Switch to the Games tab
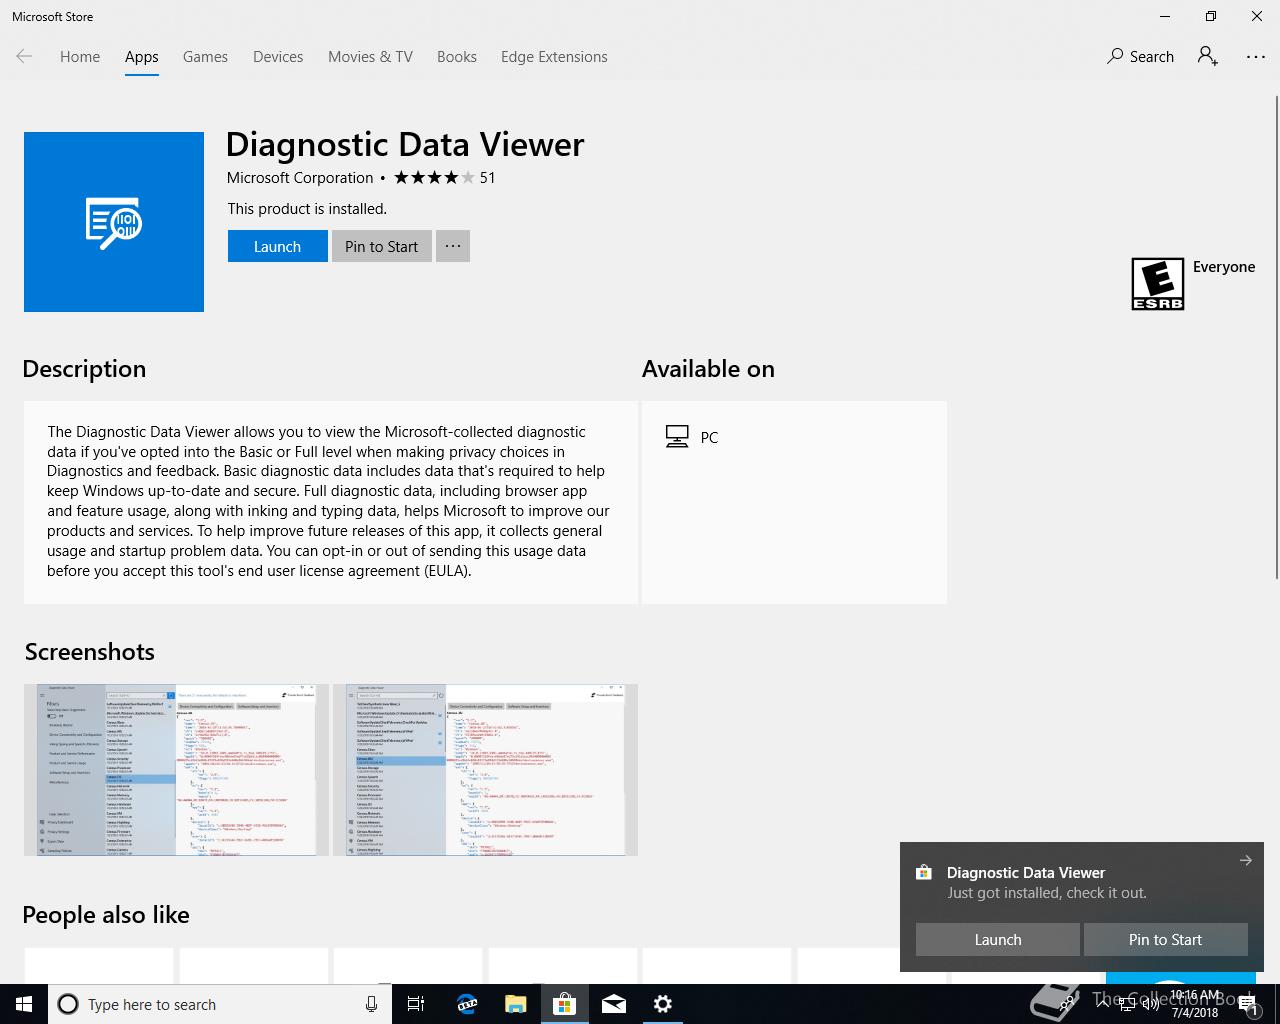 [205, 57]
